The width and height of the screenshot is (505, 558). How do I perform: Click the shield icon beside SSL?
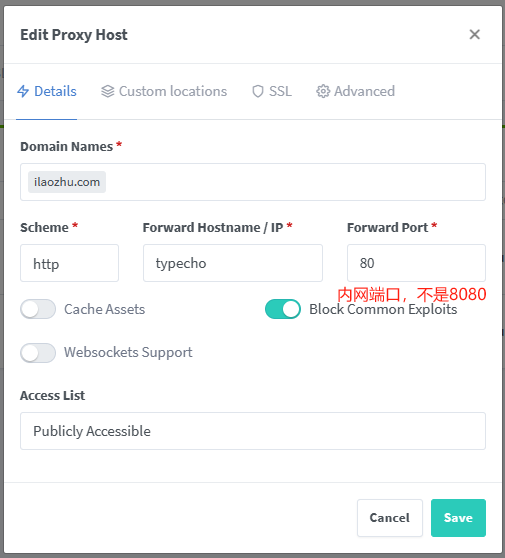click(258, 91)
